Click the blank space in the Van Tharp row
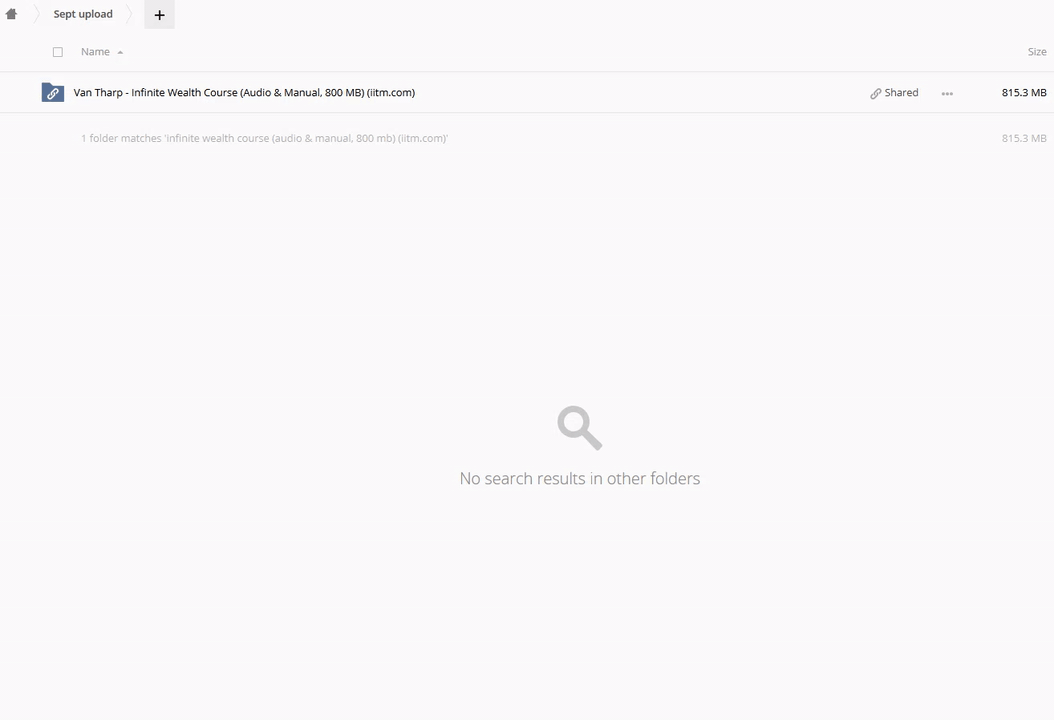Viewport: 1054px width, 720px height. 640,92
